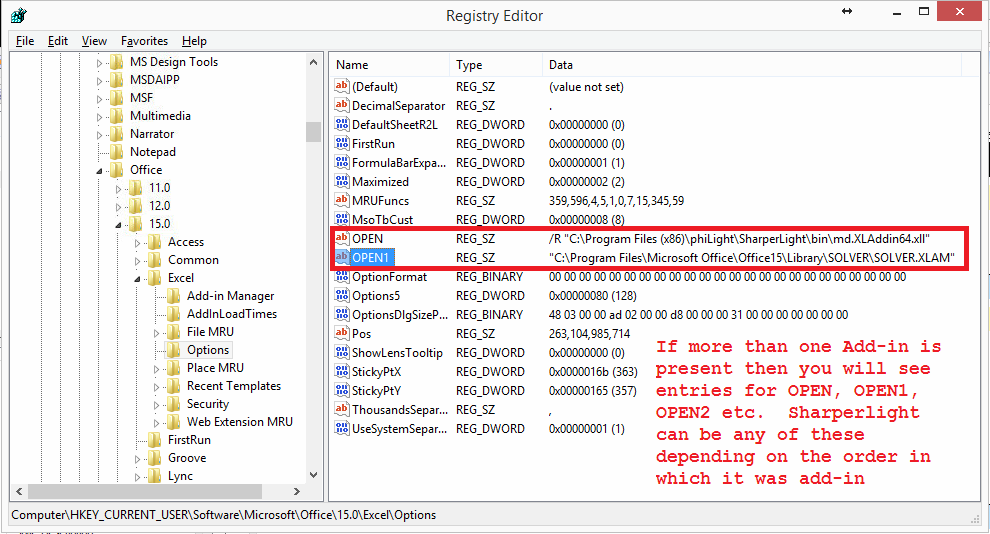Expand the Access key node
The width and height of the screenshot is (990, 534).
pos(137,243)
